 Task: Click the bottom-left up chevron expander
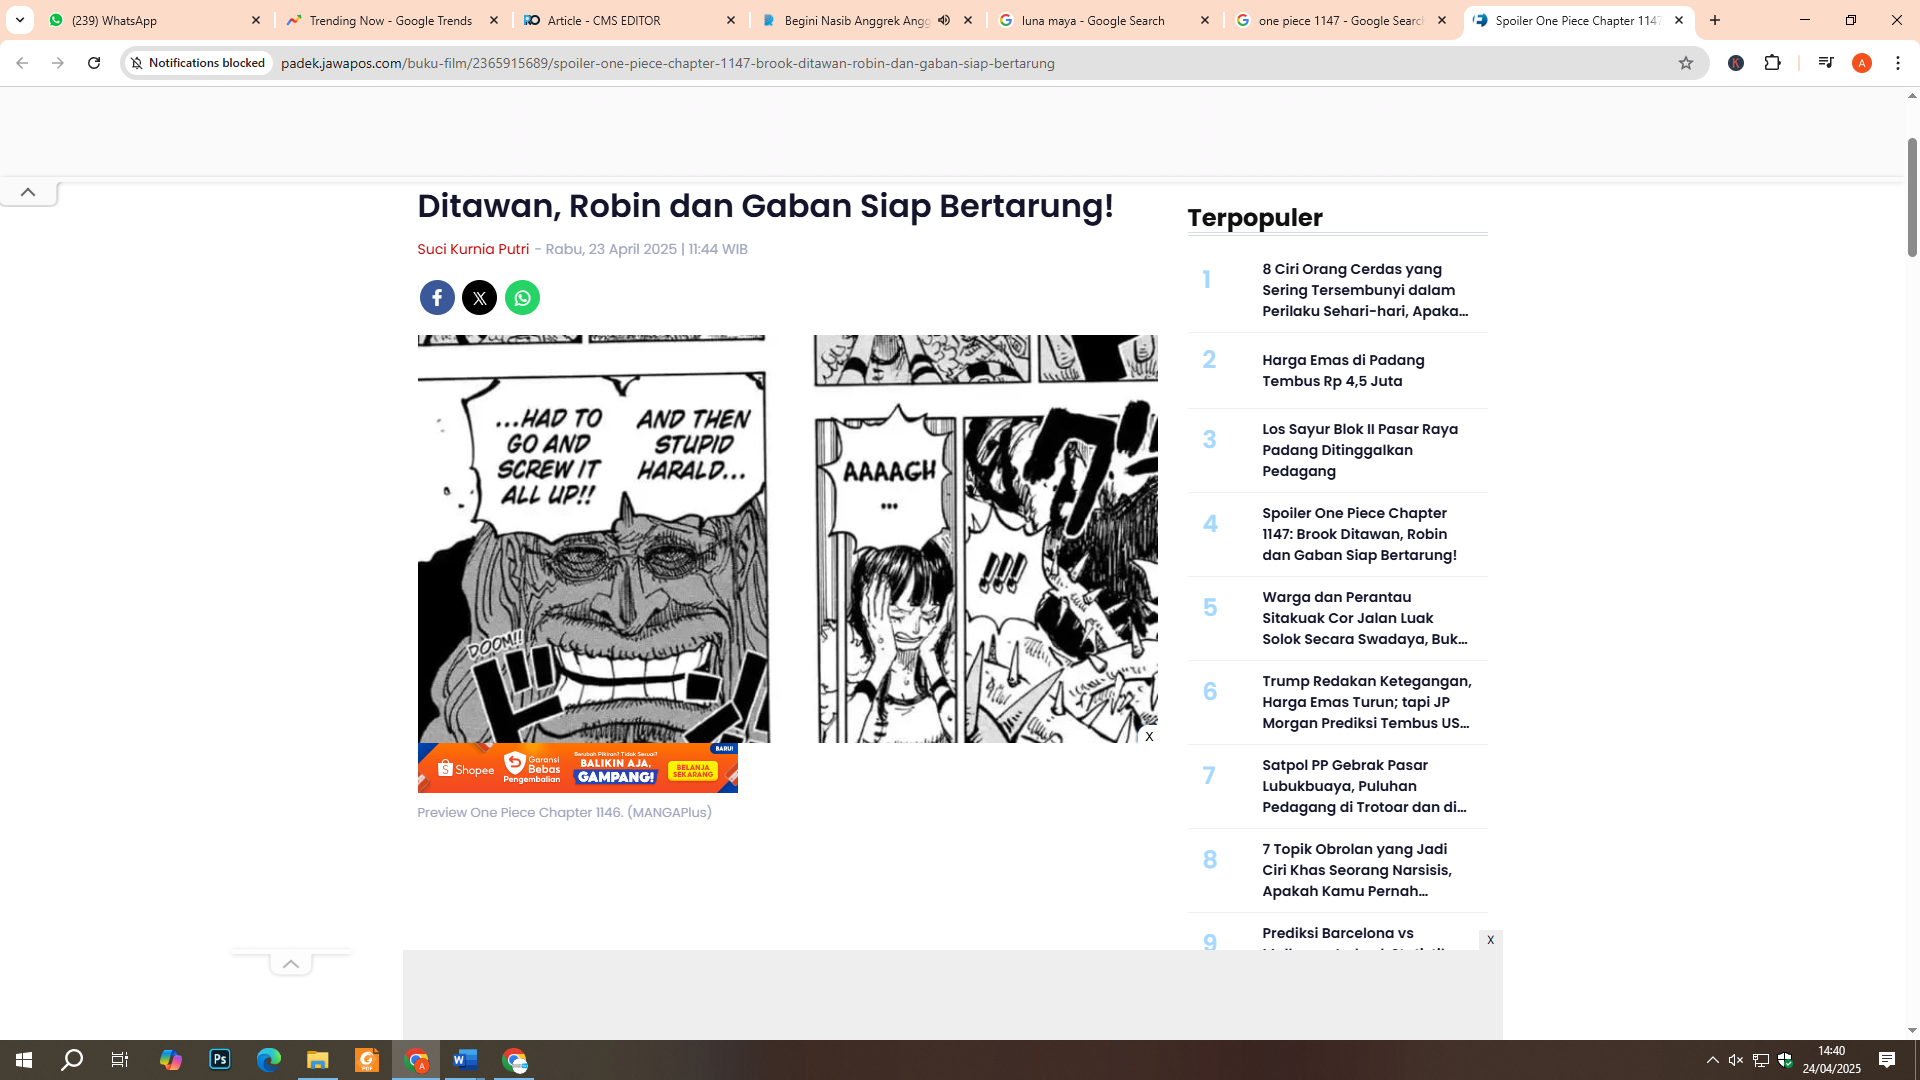(290, 964)
